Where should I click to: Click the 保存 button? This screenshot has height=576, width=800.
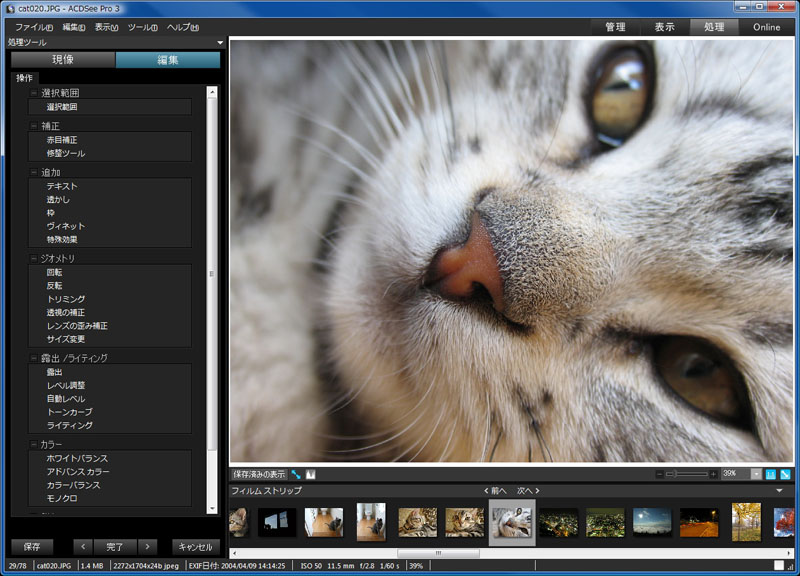tap(32, 547)
